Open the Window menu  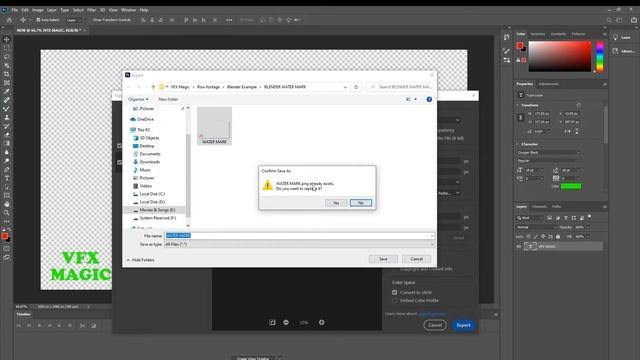(x=129, y=10)
